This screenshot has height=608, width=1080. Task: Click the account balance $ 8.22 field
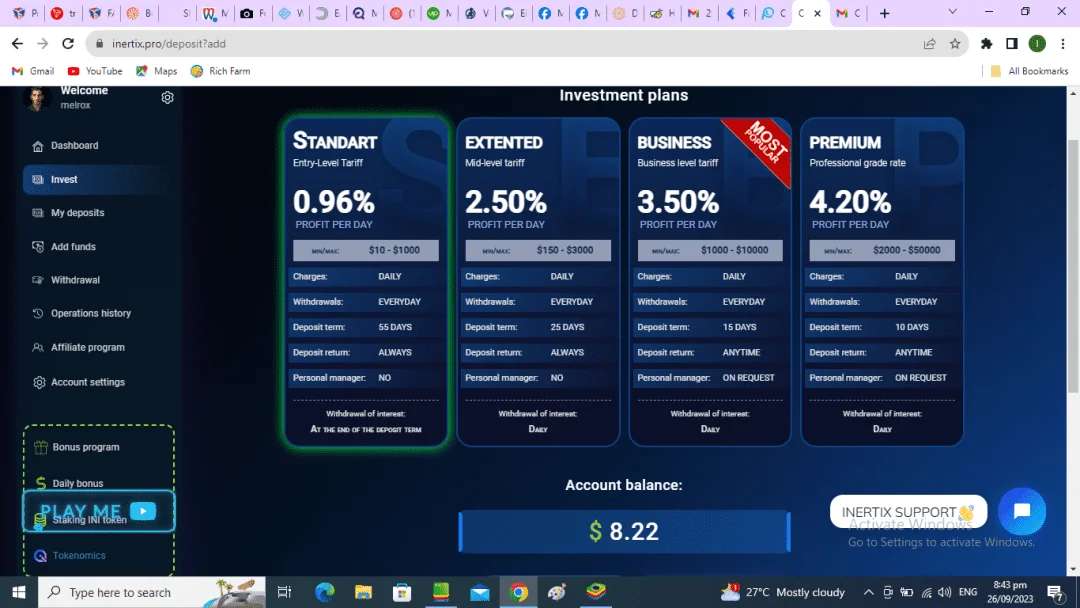(624, 532)
